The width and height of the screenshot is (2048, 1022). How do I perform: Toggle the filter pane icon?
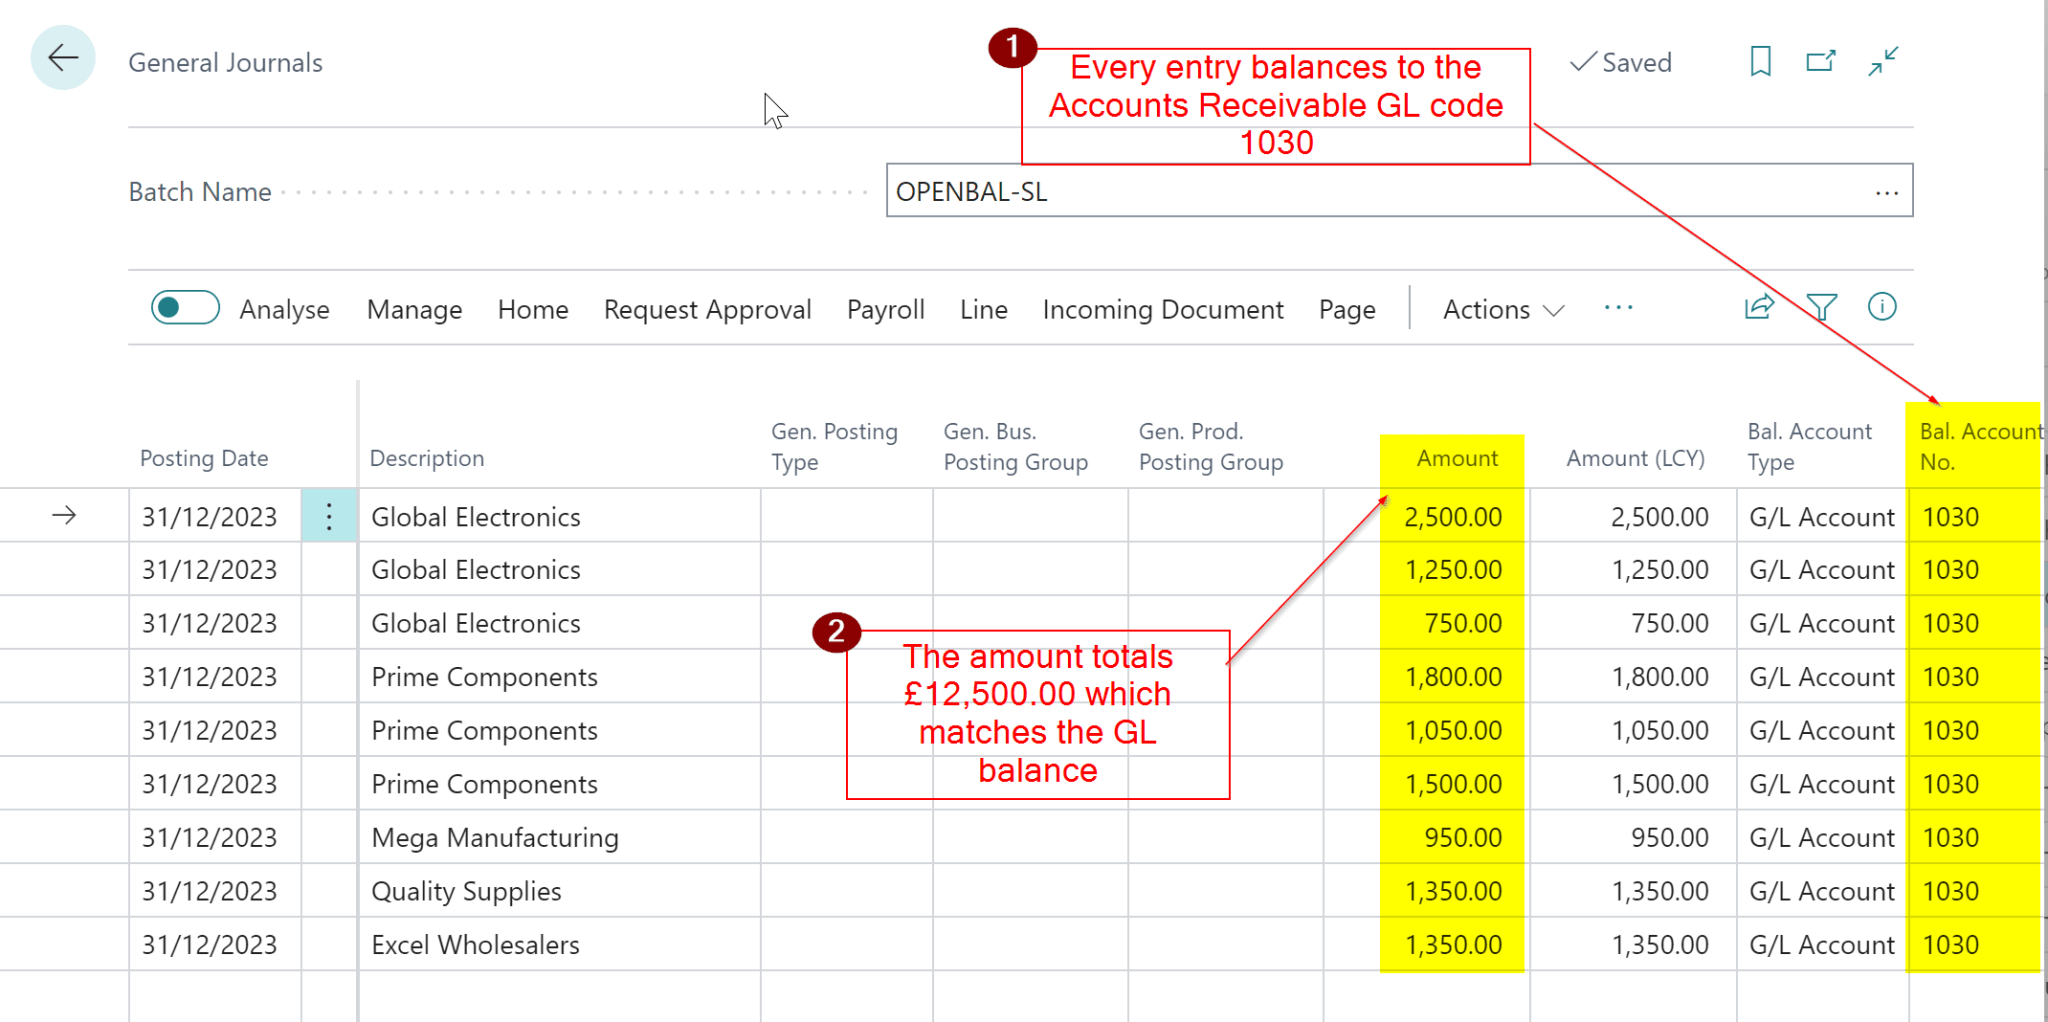[x=1822, y=308]
